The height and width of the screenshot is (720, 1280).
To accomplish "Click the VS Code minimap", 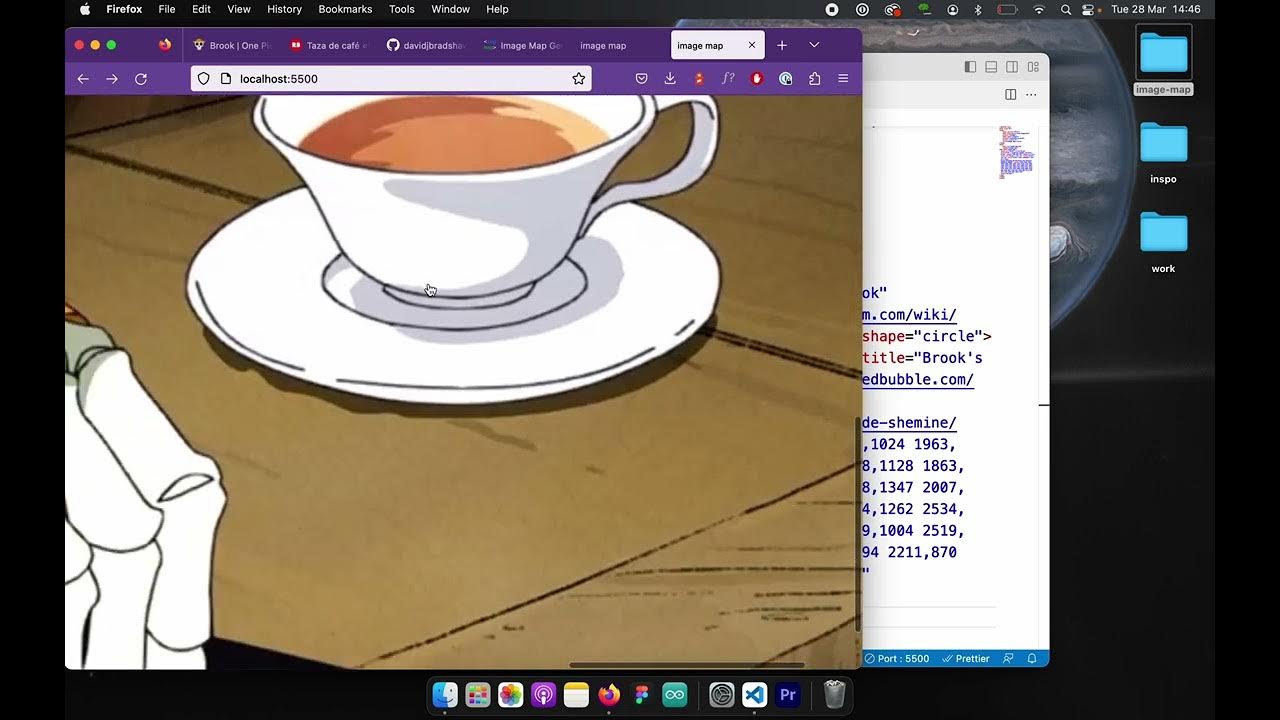I will [x=1015, y=153].
